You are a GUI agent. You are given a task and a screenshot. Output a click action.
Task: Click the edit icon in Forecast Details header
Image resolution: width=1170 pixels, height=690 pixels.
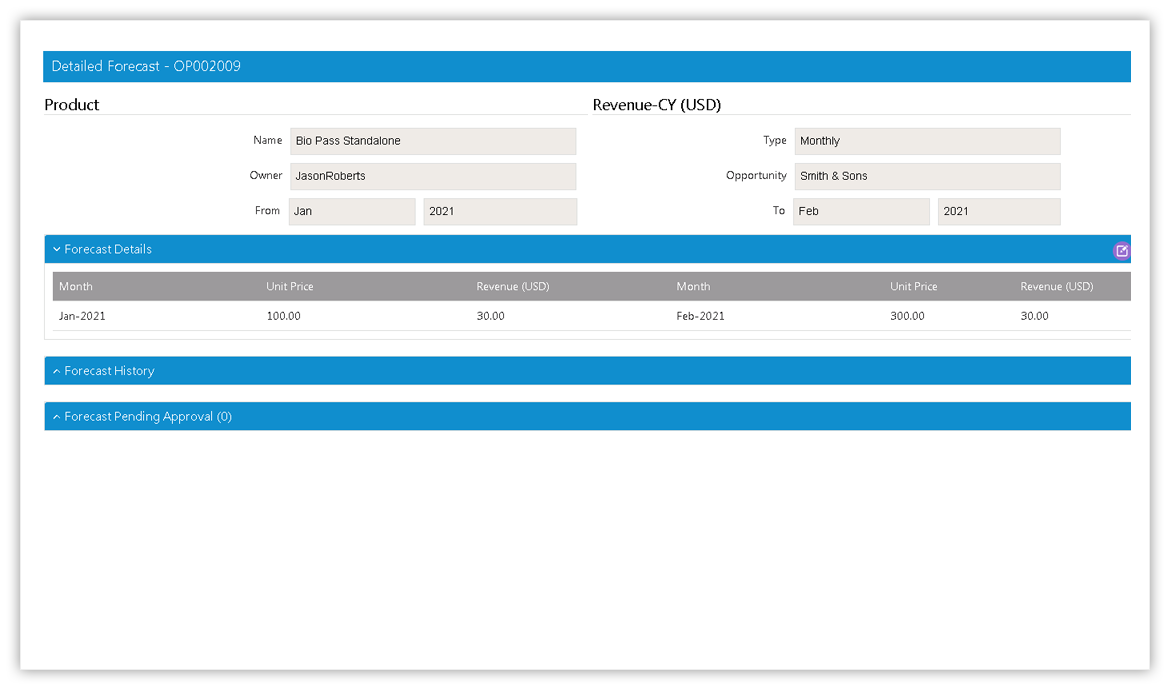point(1121,251)
